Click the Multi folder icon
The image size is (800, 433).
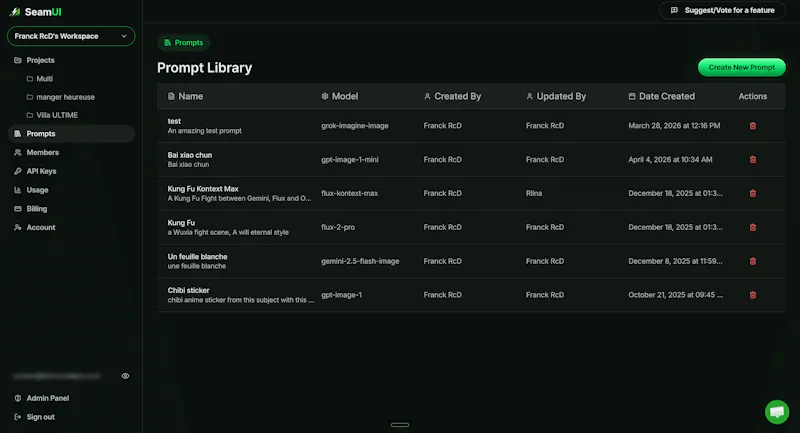(x=30, y=79)
